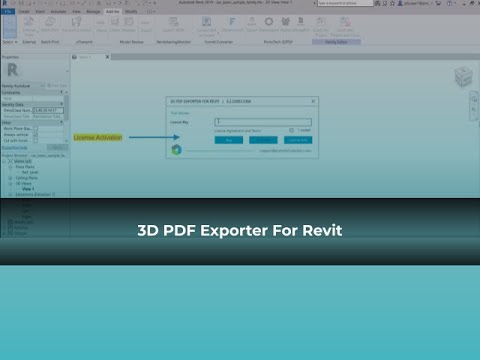Expand the Ceiling Plans tree node
480x360 pixels.
click(x=10, y=178)
